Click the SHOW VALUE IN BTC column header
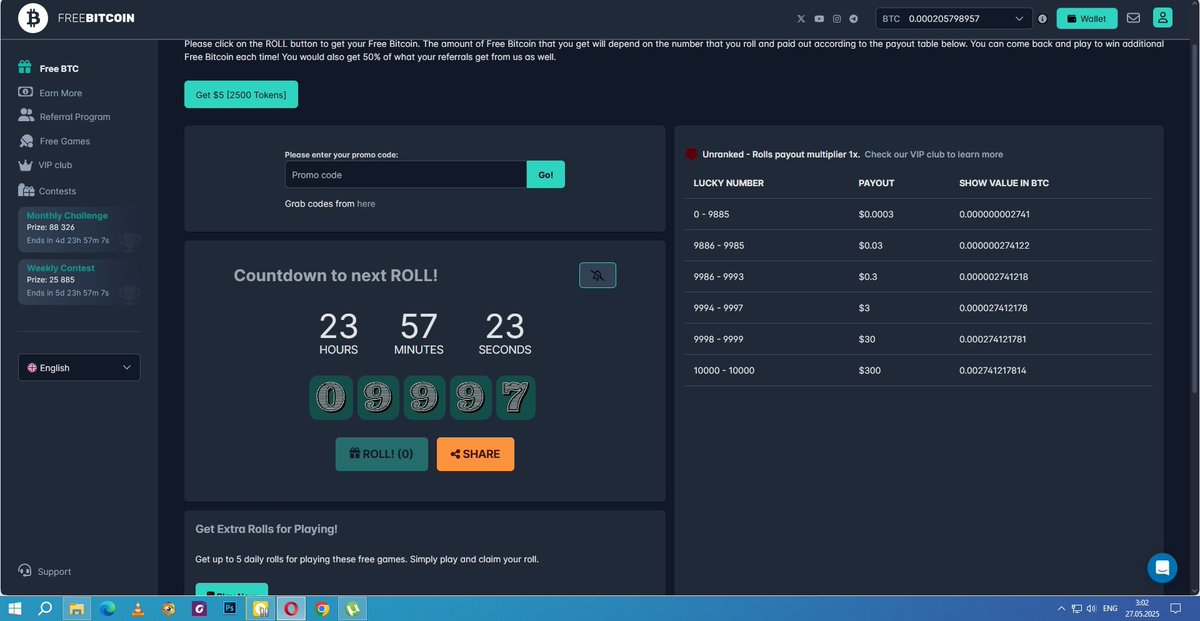1200x621 pixels. pos(1004,183)
